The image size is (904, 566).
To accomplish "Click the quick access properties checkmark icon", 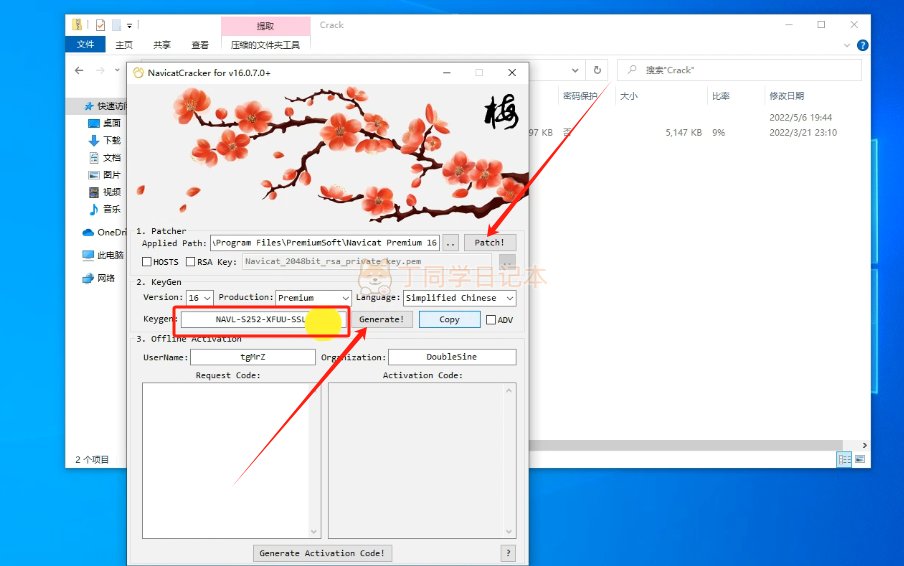I will click(x=100, y=25).
